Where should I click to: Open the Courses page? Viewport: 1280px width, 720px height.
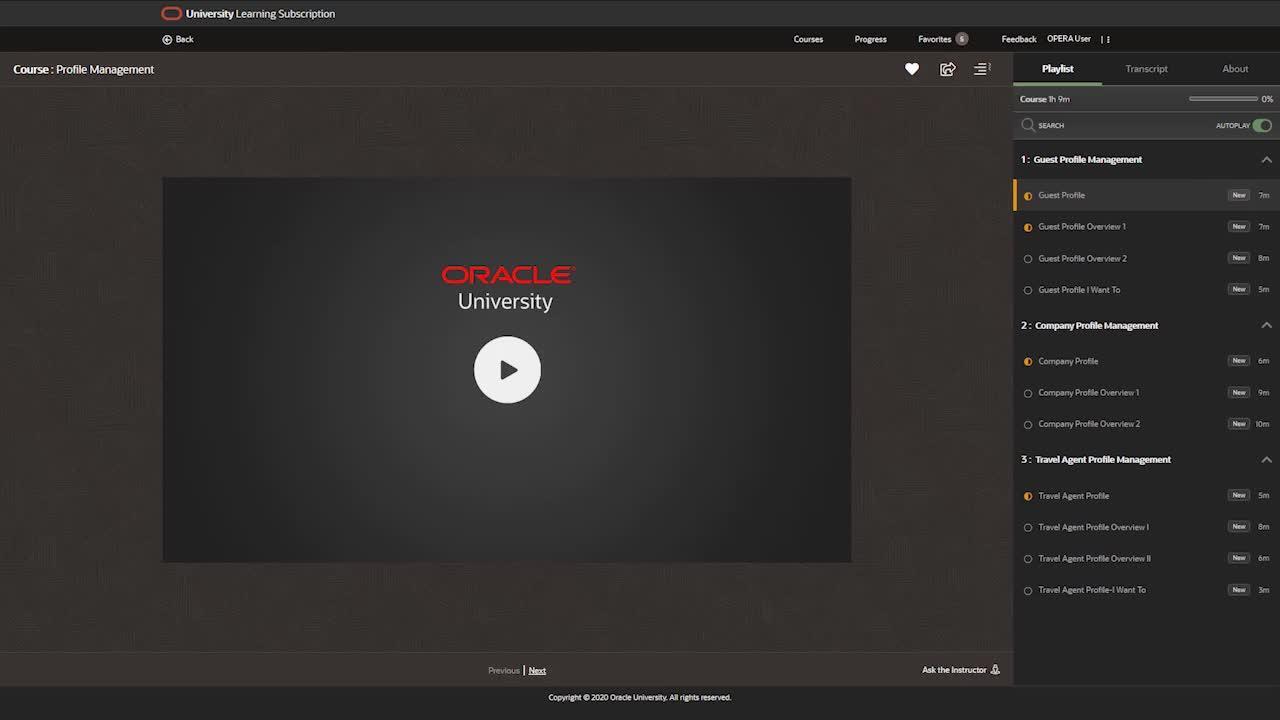click(808, 39)
